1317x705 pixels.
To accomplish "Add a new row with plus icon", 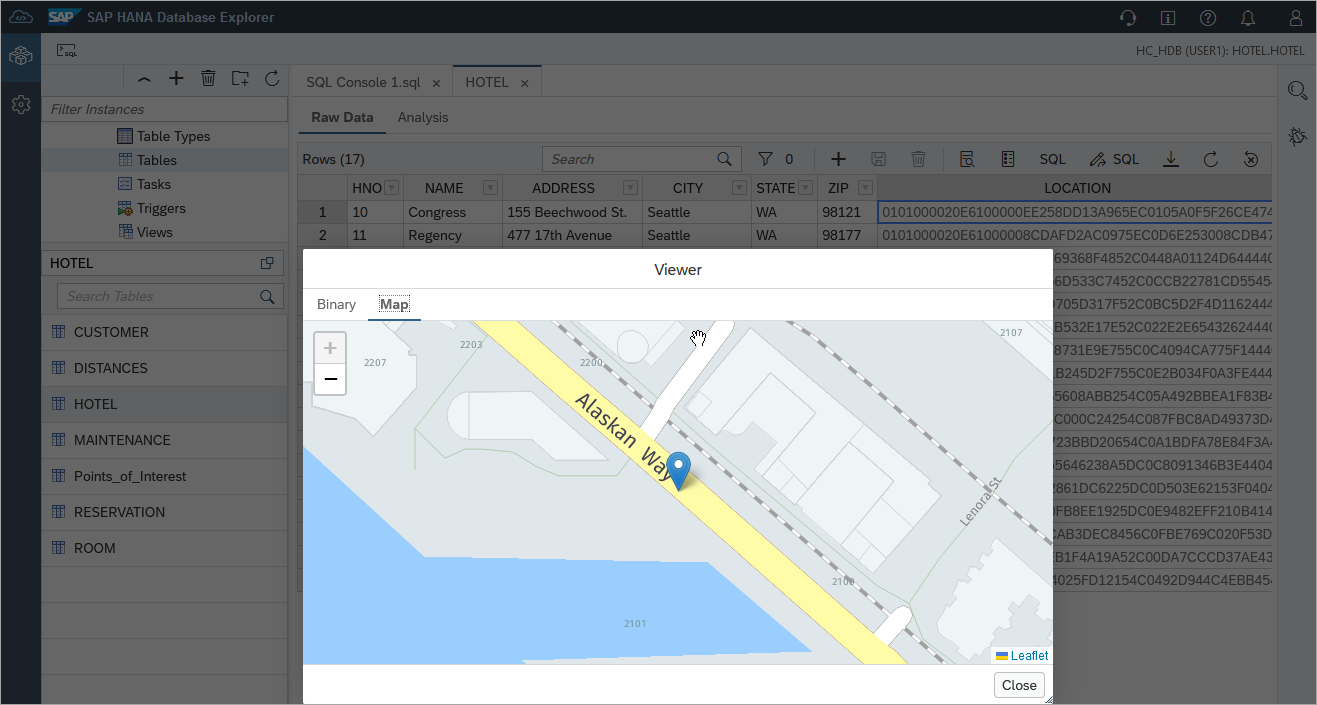I will click(839, 159).
